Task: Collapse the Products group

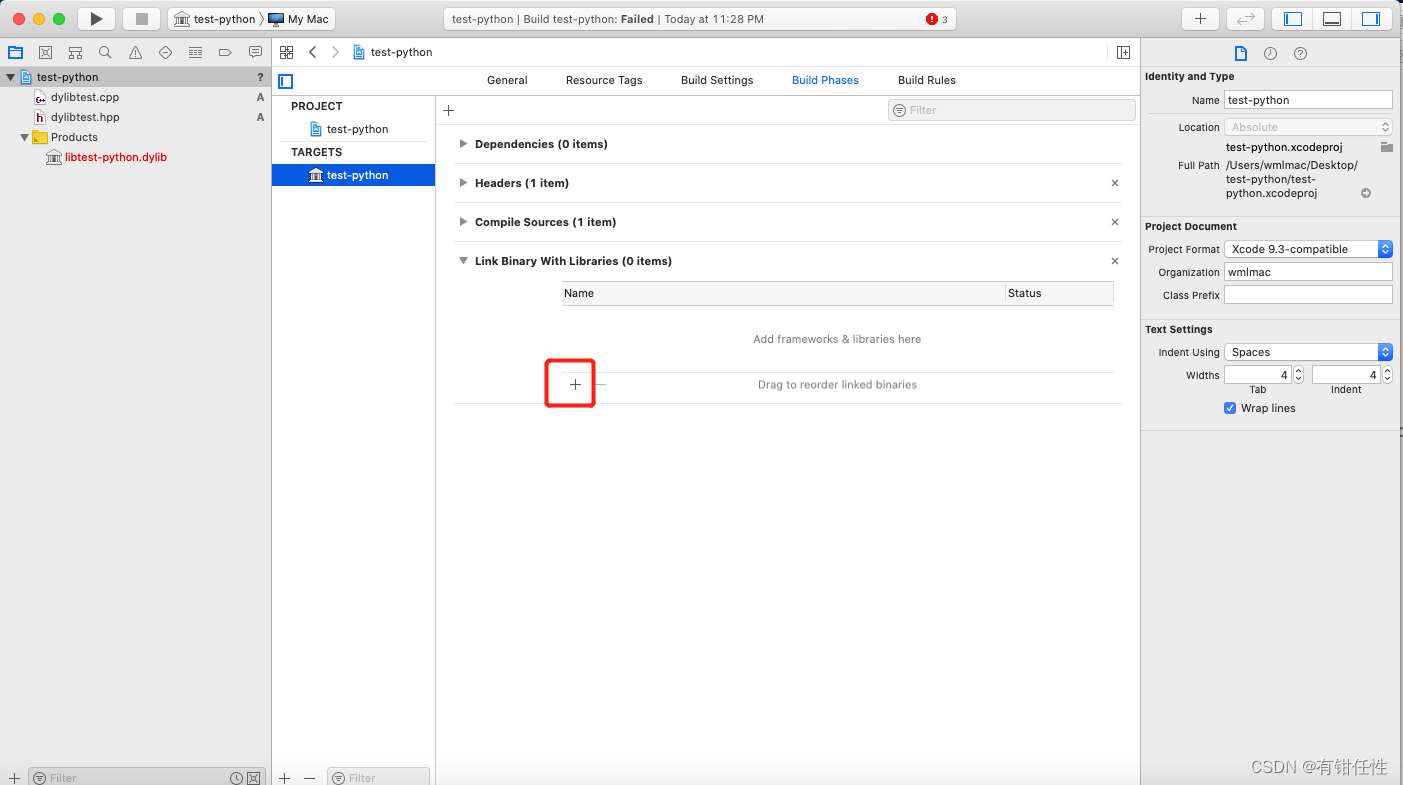Action: (x=24, y=137)
